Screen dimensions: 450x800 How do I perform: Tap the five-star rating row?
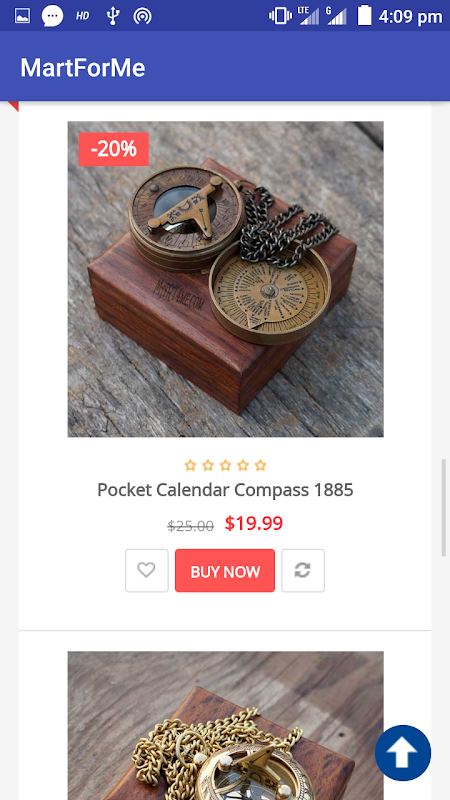(225, 465)
